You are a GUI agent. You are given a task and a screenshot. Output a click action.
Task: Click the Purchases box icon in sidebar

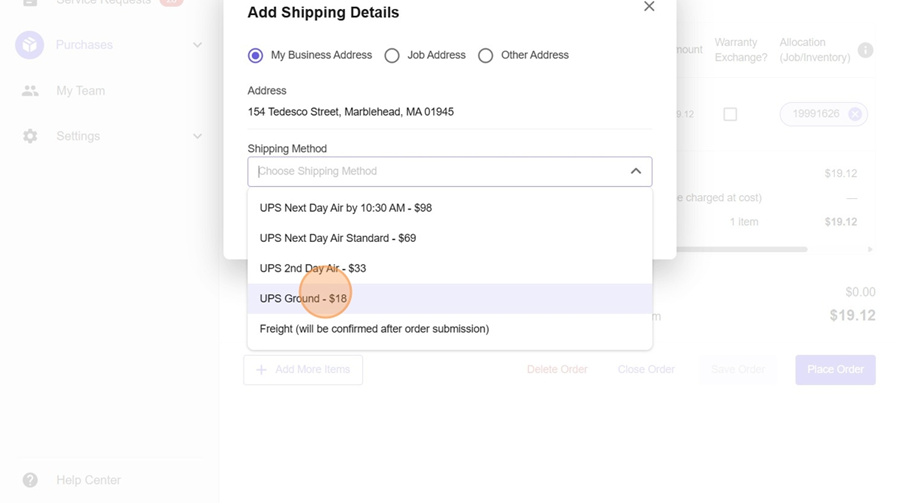click(30, 45)
